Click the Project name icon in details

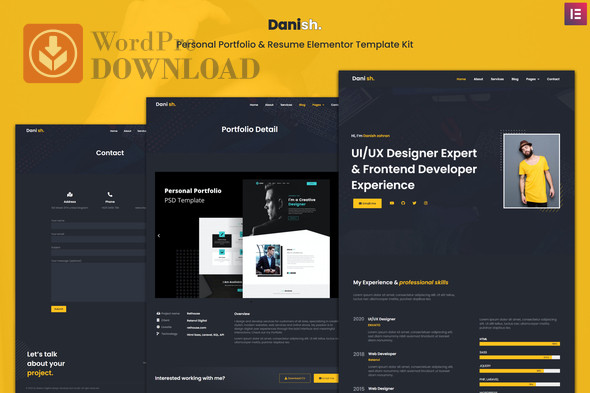point(158,313)
